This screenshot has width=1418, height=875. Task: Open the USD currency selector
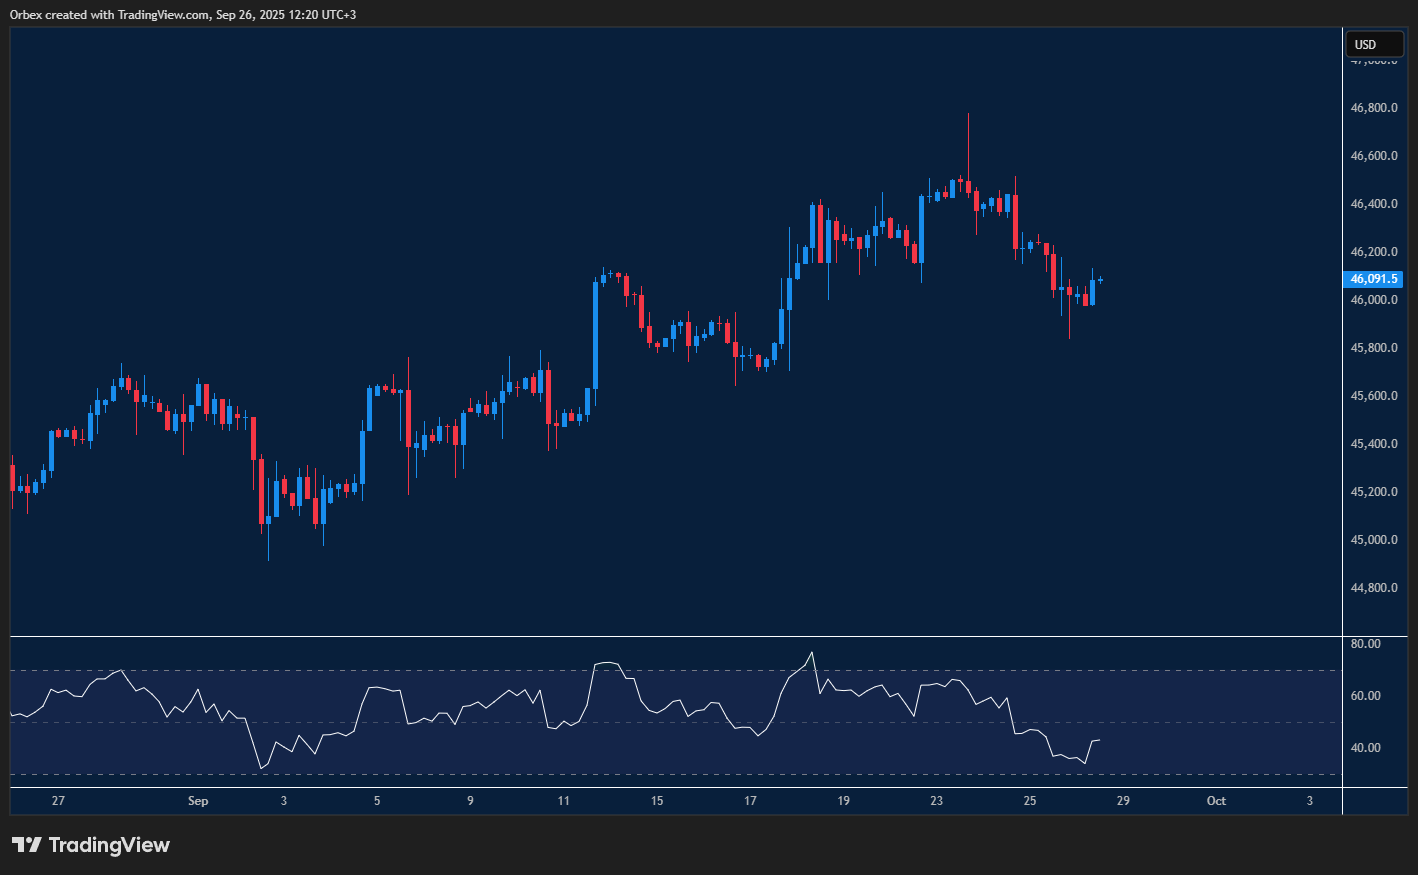[1374, 44]
